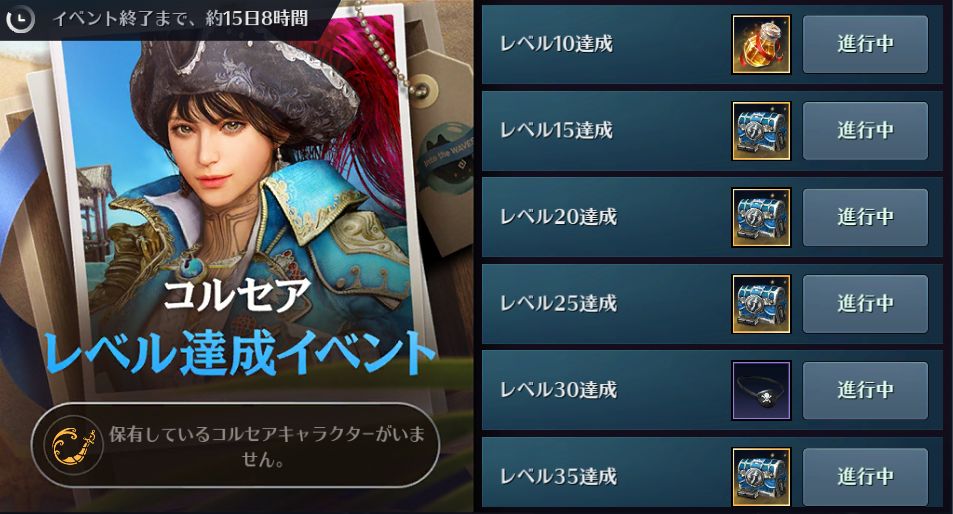The height and width of the screenshot is (514, 953).
Task: Click the 進行中 button for レベル30達成
Action: pyautogui.click(x=865, y=391)
